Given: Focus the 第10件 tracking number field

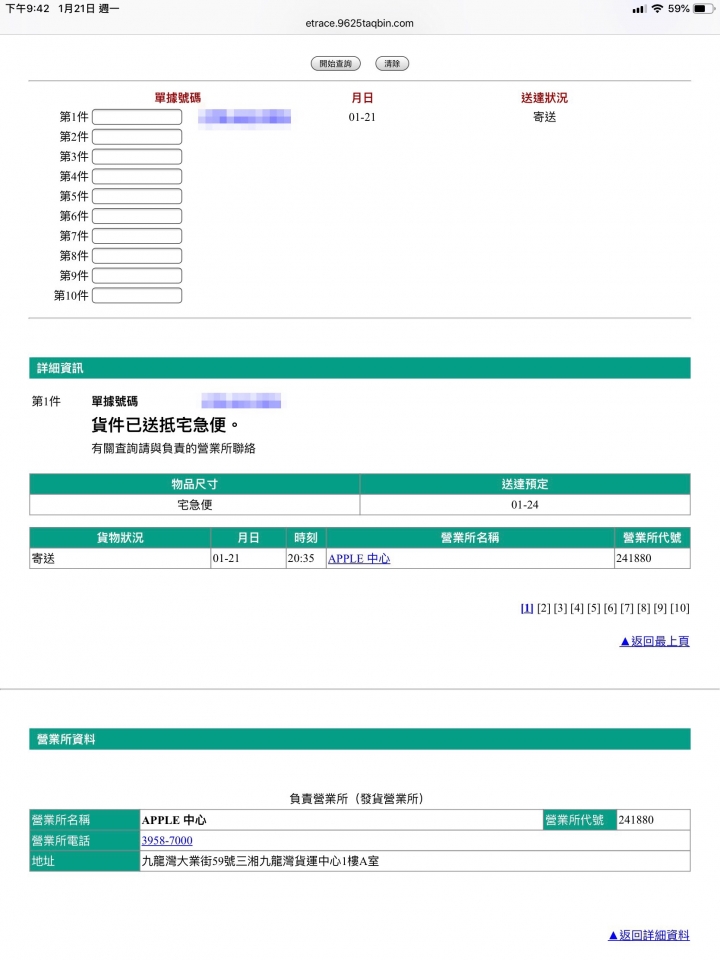Looking at the screenshot, I should click(137, 296).
